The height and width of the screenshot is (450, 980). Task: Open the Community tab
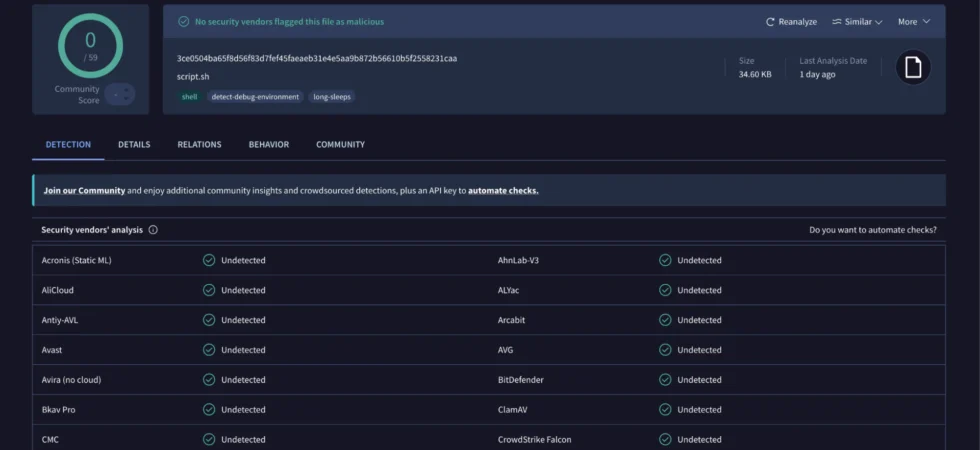pos(341,144)
